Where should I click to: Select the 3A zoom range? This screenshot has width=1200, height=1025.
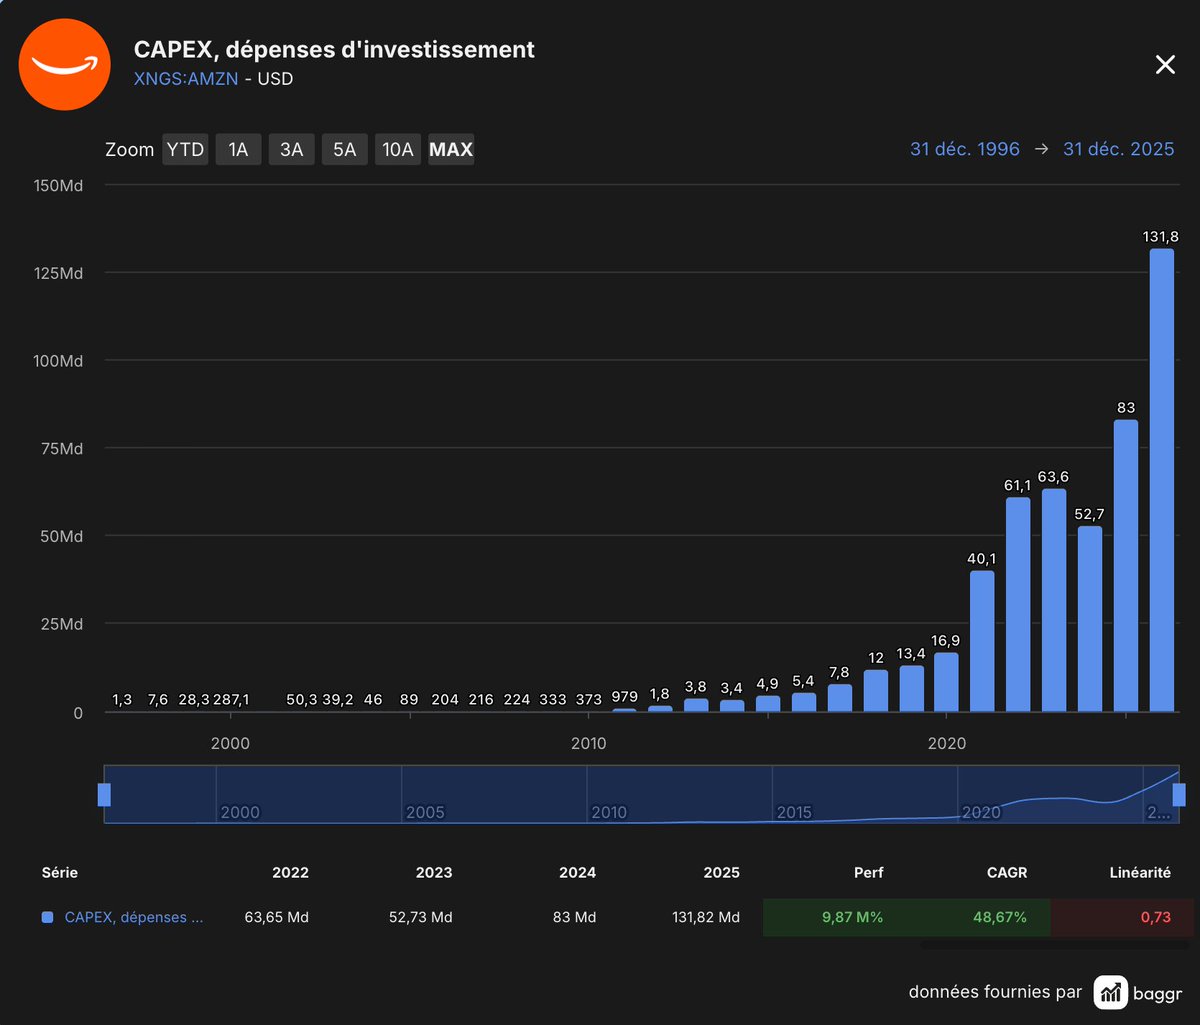(x=291, y=149)
